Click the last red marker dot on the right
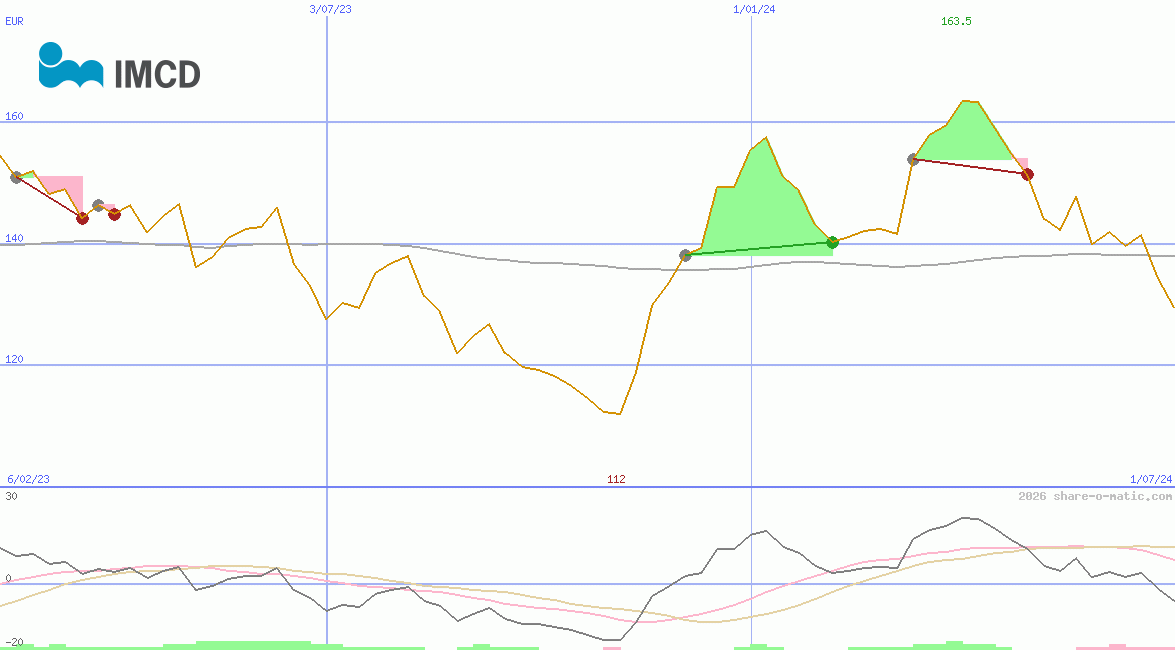Screen dimensions: 1175x650 coord(1027,174)
